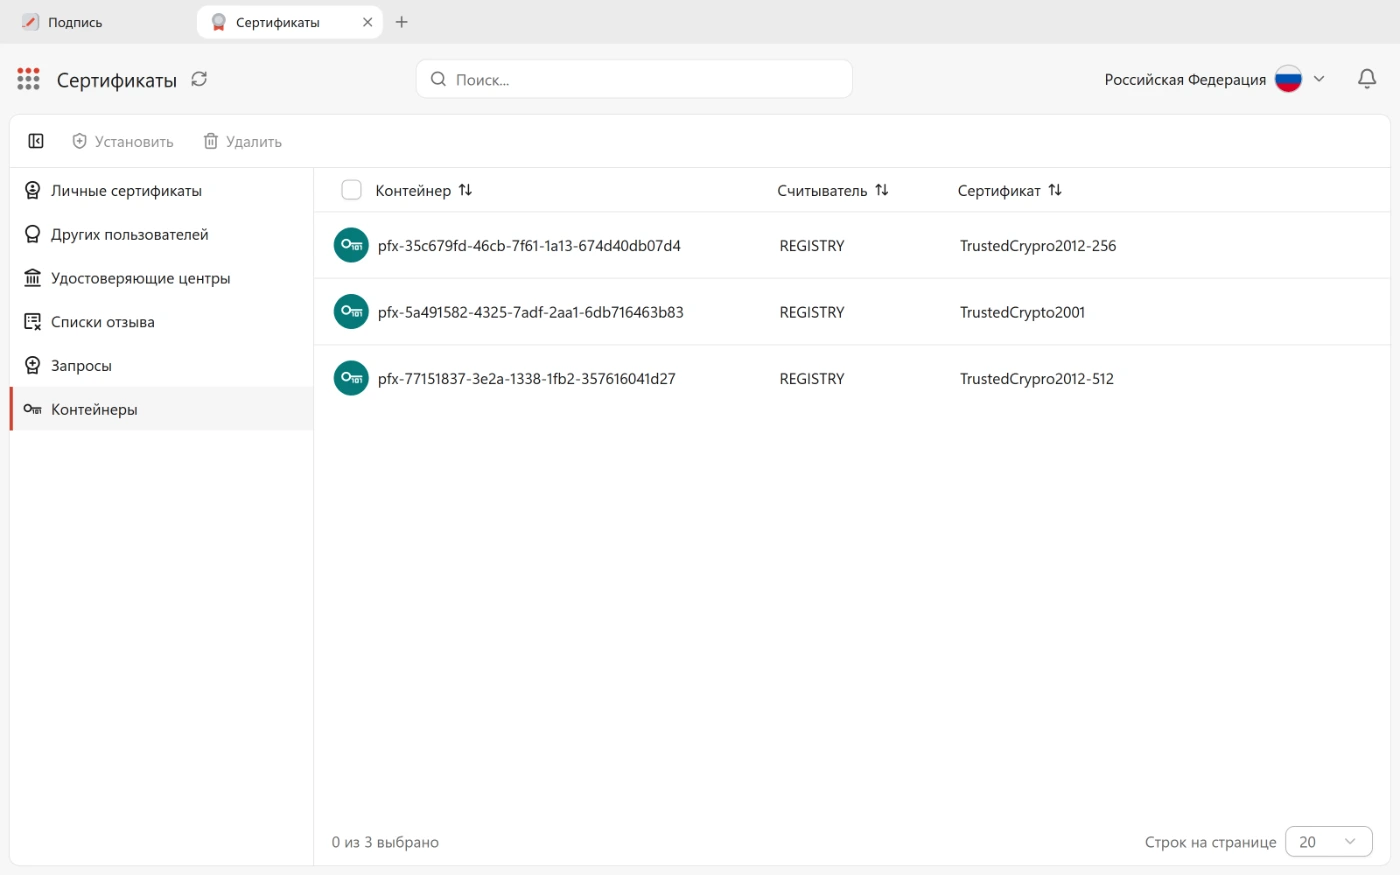Click the Считыватель column header
This screenshot has width=1400, height=875.
coord(822,191)
